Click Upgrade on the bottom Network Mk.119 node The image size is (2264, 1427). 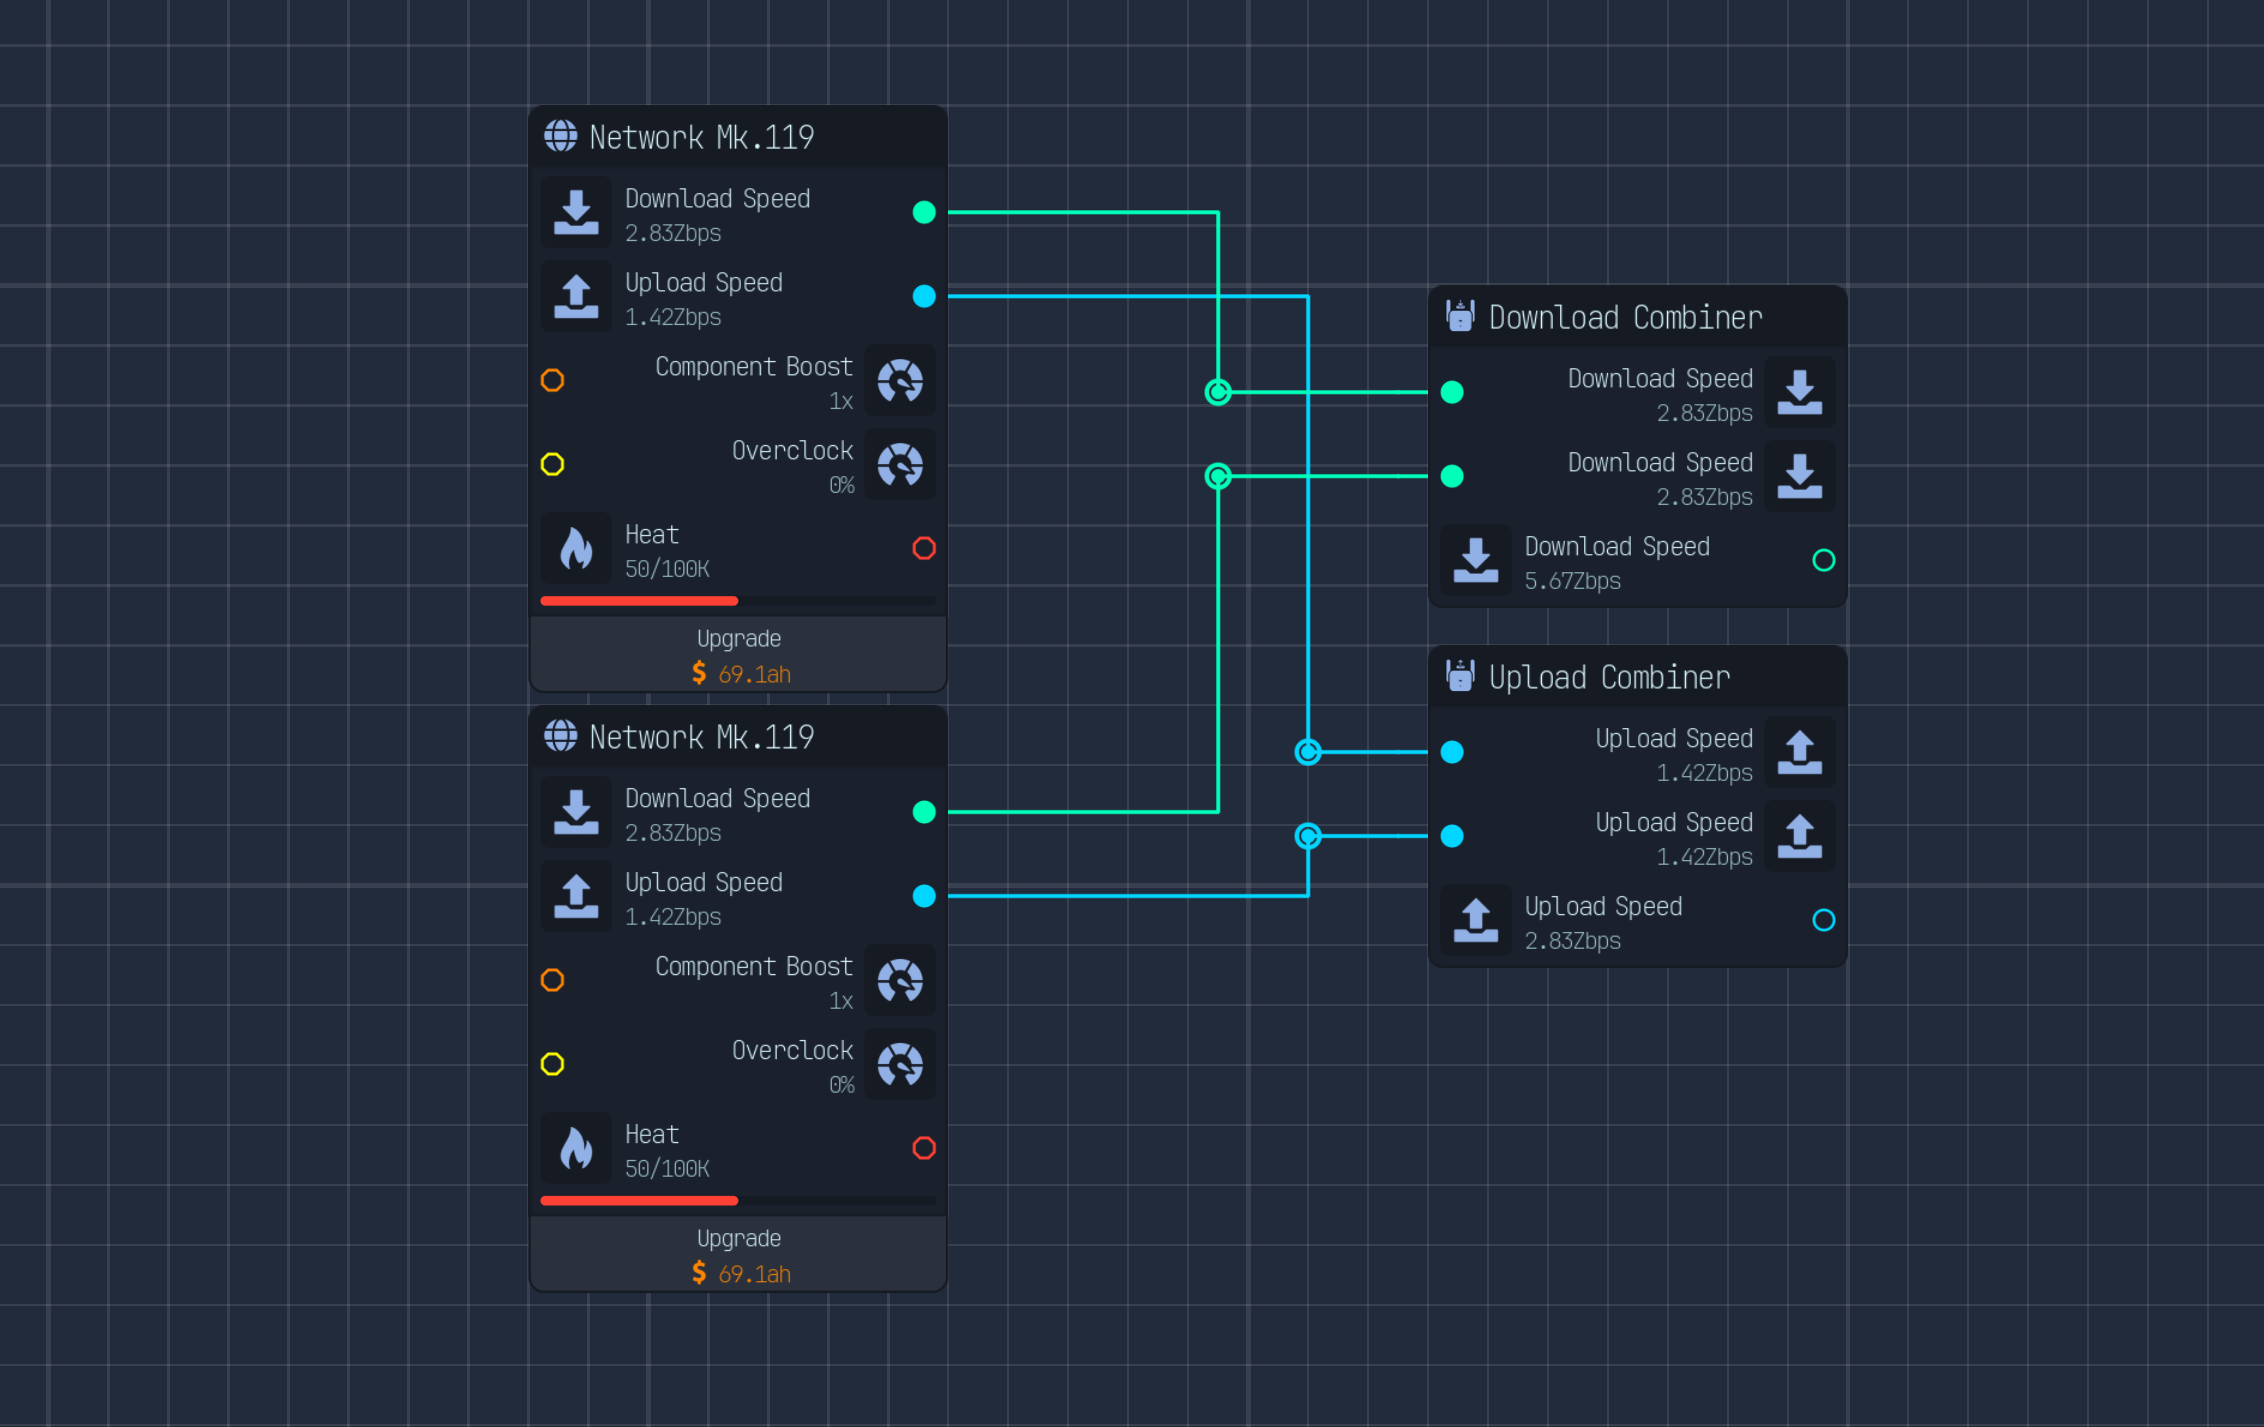point(738,1255)
